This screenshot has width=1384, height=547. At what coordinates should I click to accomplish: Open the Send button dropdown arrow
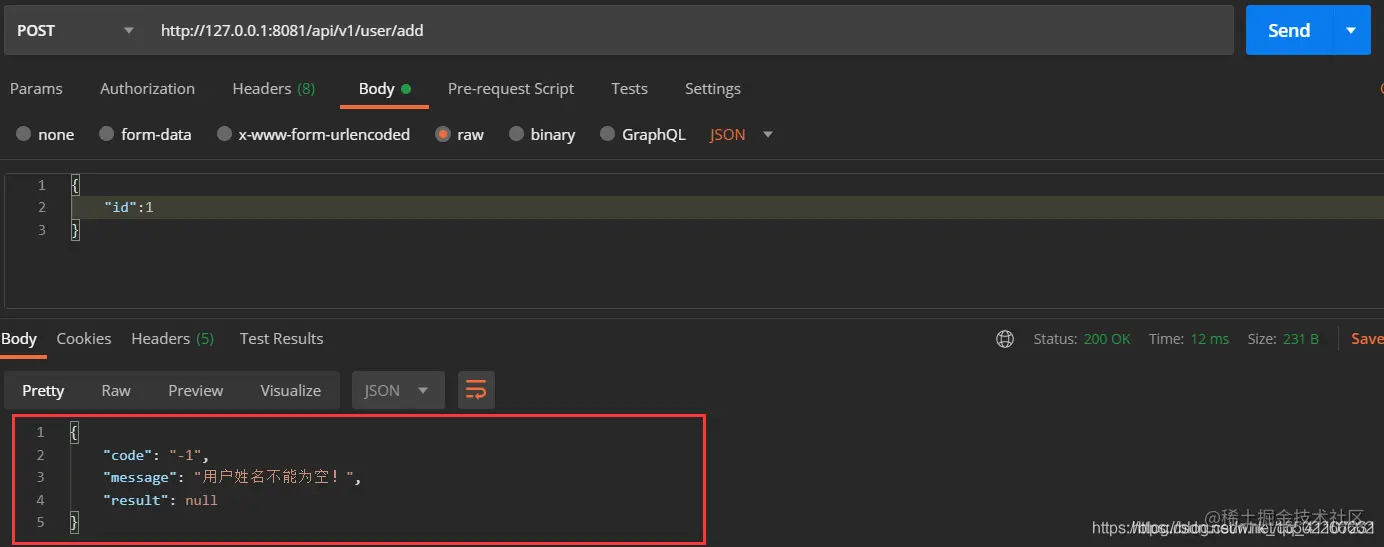pyautogui.click(x=1351, y=30)
